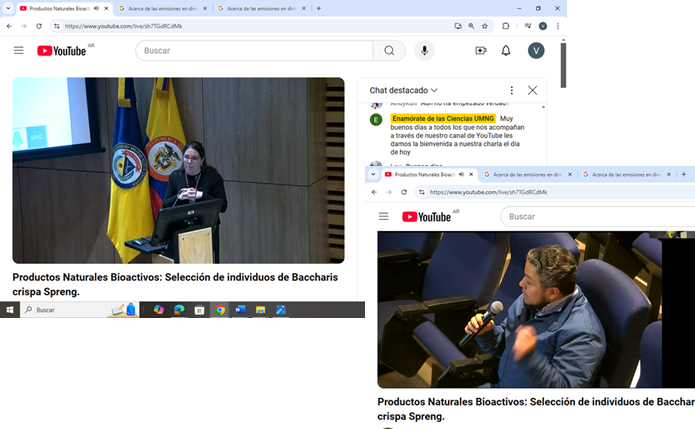Open the YouTube account avatar "V"
This screenshot has width=695, height=429.
[x=536, y=51]
